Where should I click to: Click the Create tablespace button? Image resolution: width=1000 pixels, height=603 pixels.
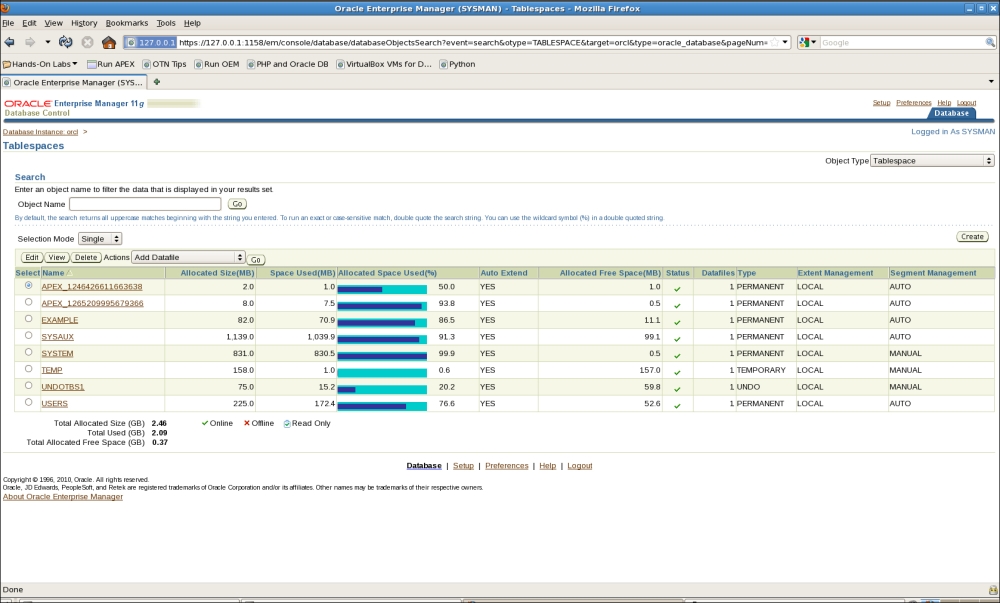[x=973, y=236]
